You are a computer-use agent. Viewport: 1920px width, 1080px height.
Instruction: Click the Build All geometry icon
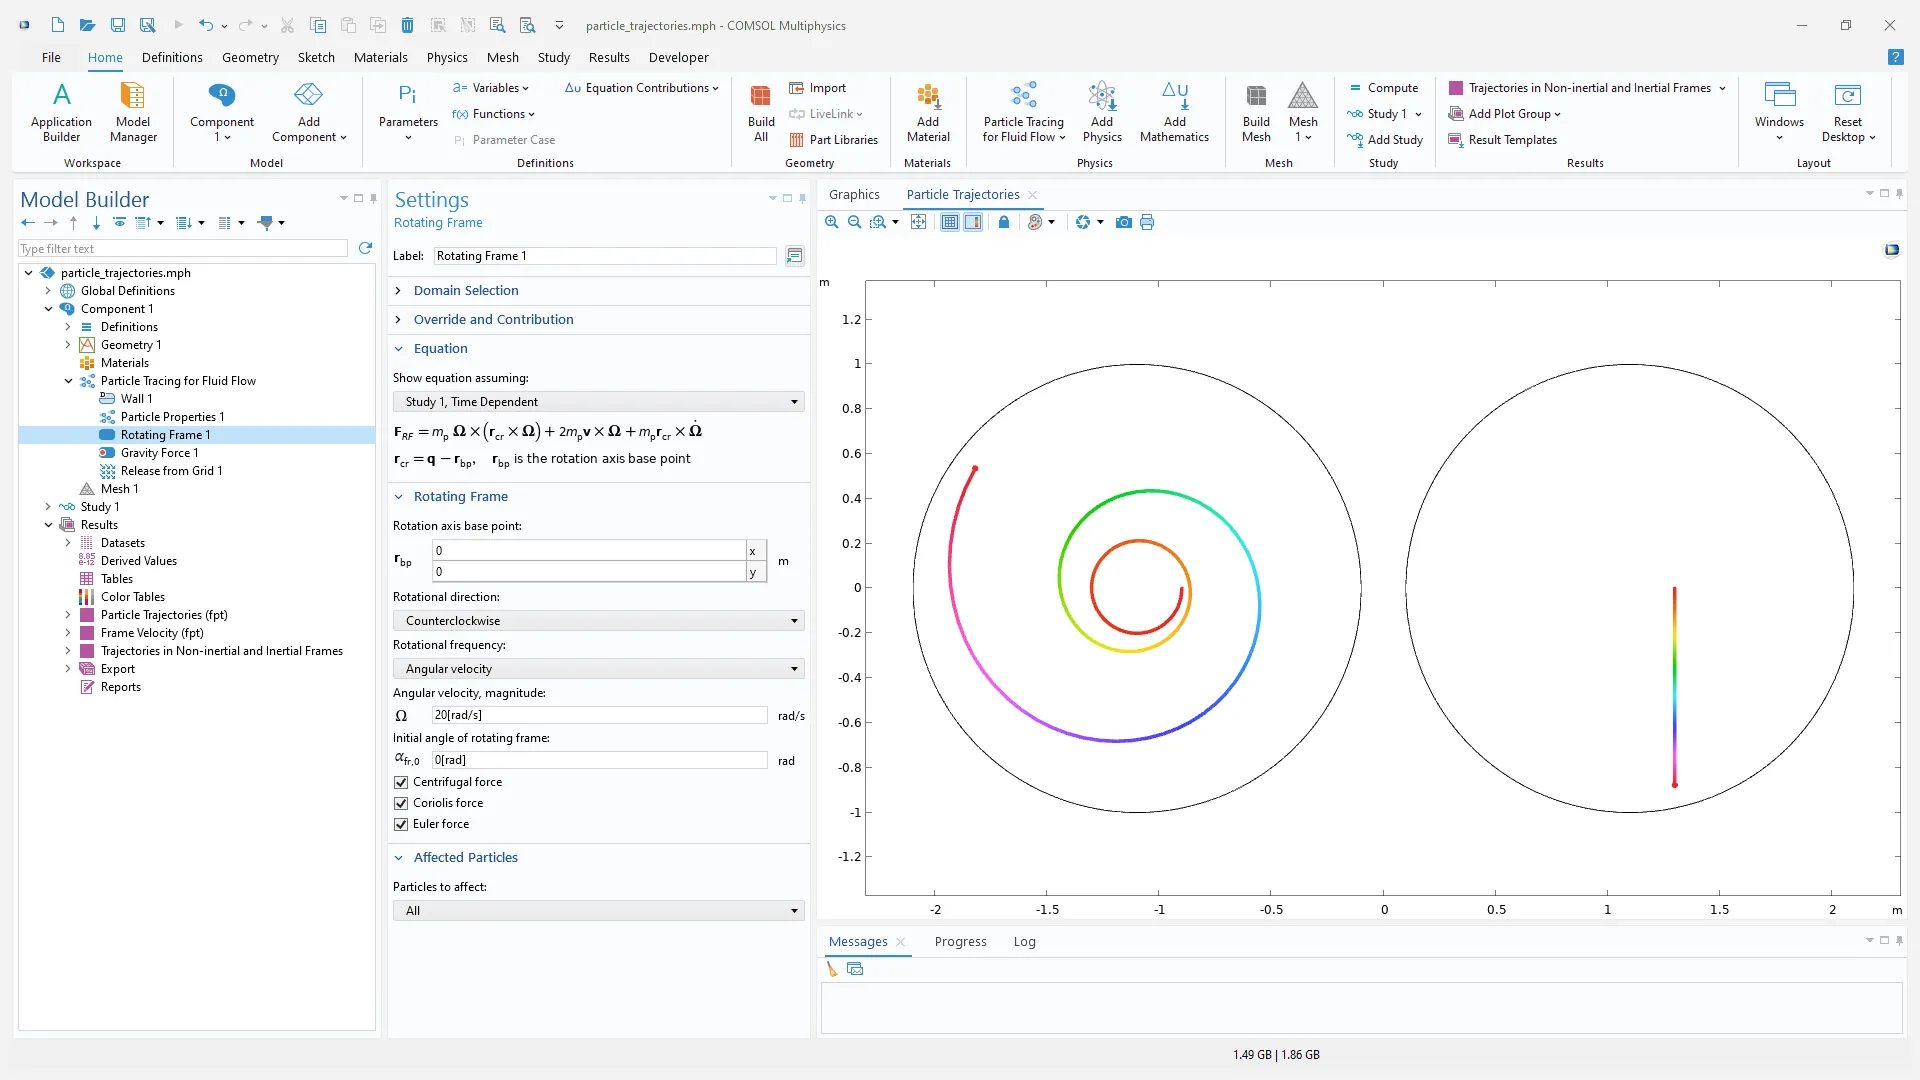click(x=760, y=111)
